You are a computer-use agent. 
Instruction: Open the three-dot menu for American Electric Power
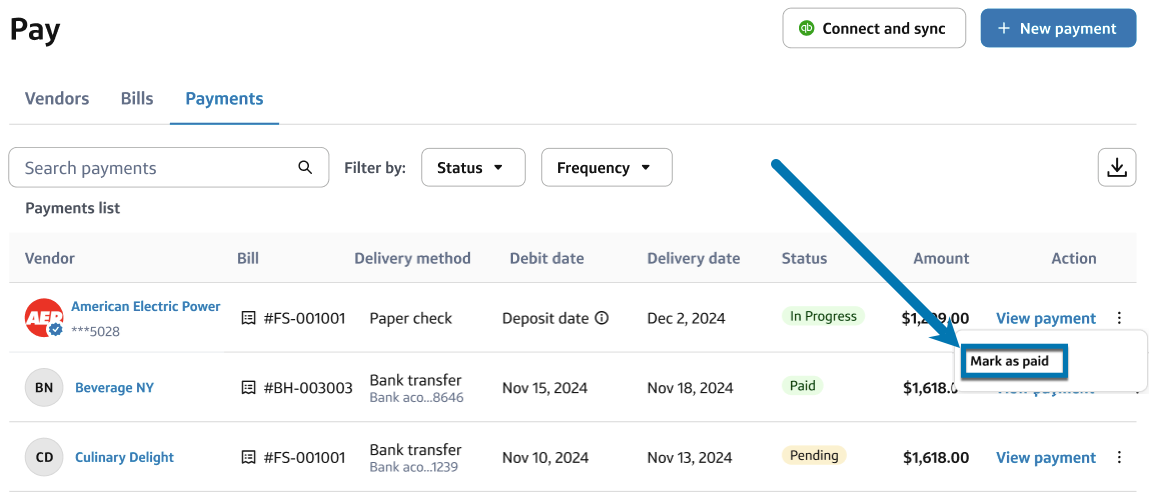tap(1119, 318)
